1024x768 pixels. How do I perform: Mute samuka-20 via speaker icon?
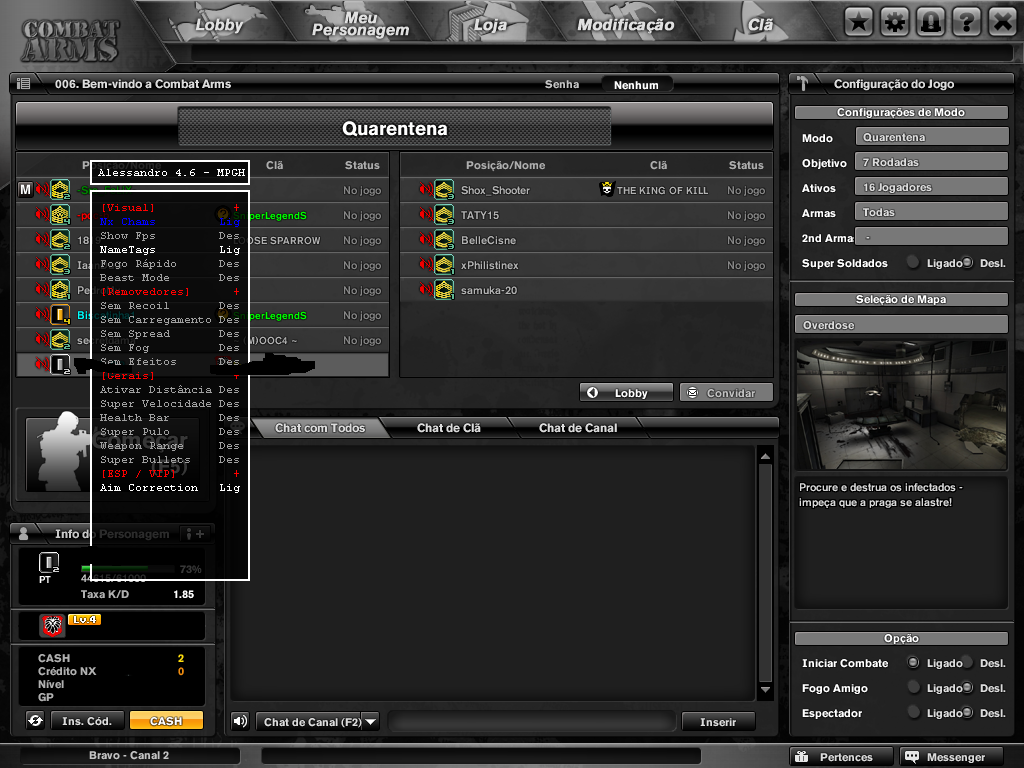pyautogui.click(x=426, y=289)
